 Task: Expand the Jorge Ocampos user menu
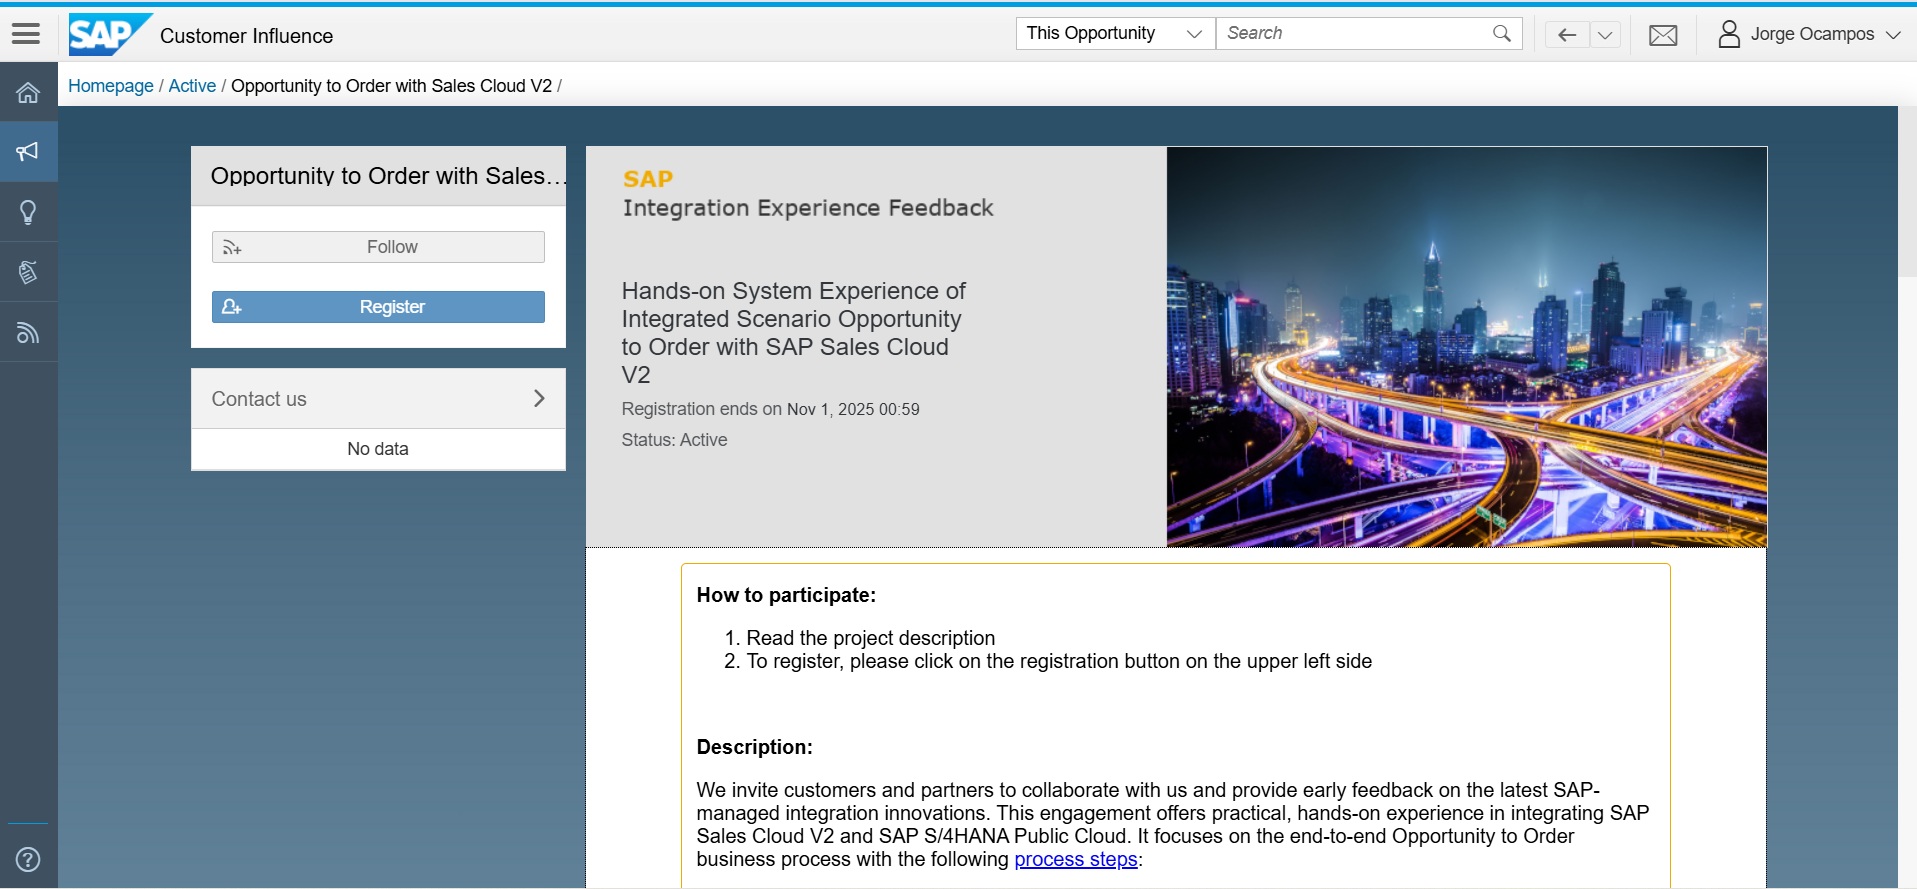click(1809, 35)
